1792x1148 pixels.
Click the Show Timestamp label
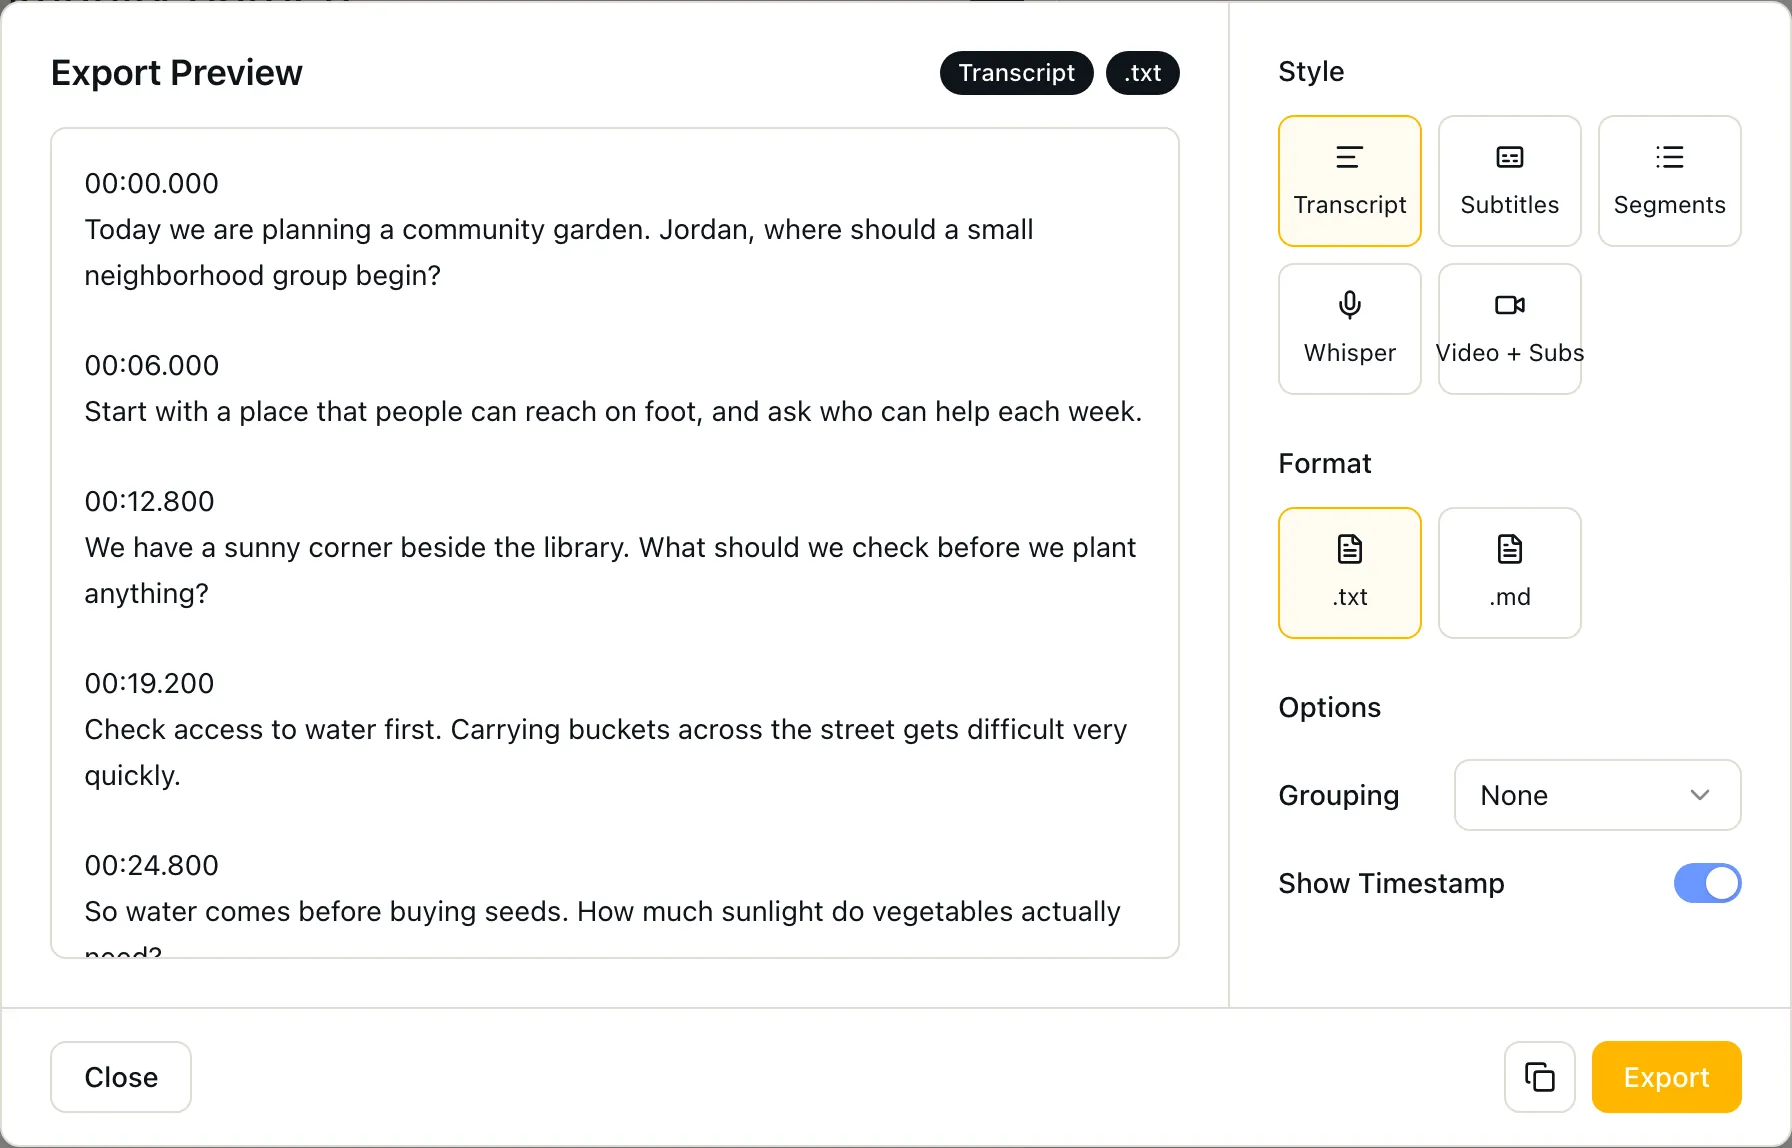(x=1391, y=883)
